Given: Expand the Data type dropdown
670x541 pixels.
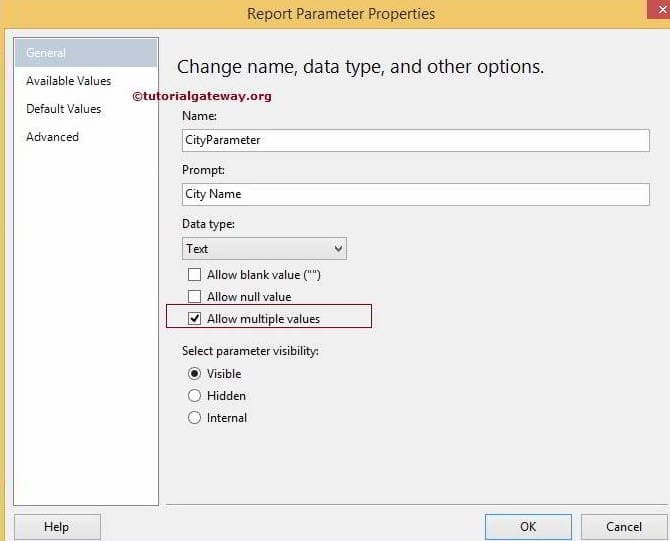Looking at the screenshot, I should [x=338, y=249].
